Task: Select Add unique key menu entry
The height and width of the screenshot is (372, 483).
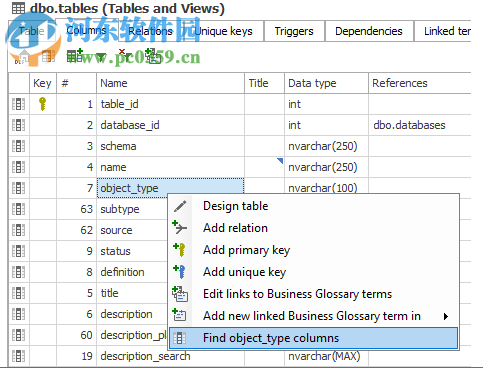Action: point(313,272)
